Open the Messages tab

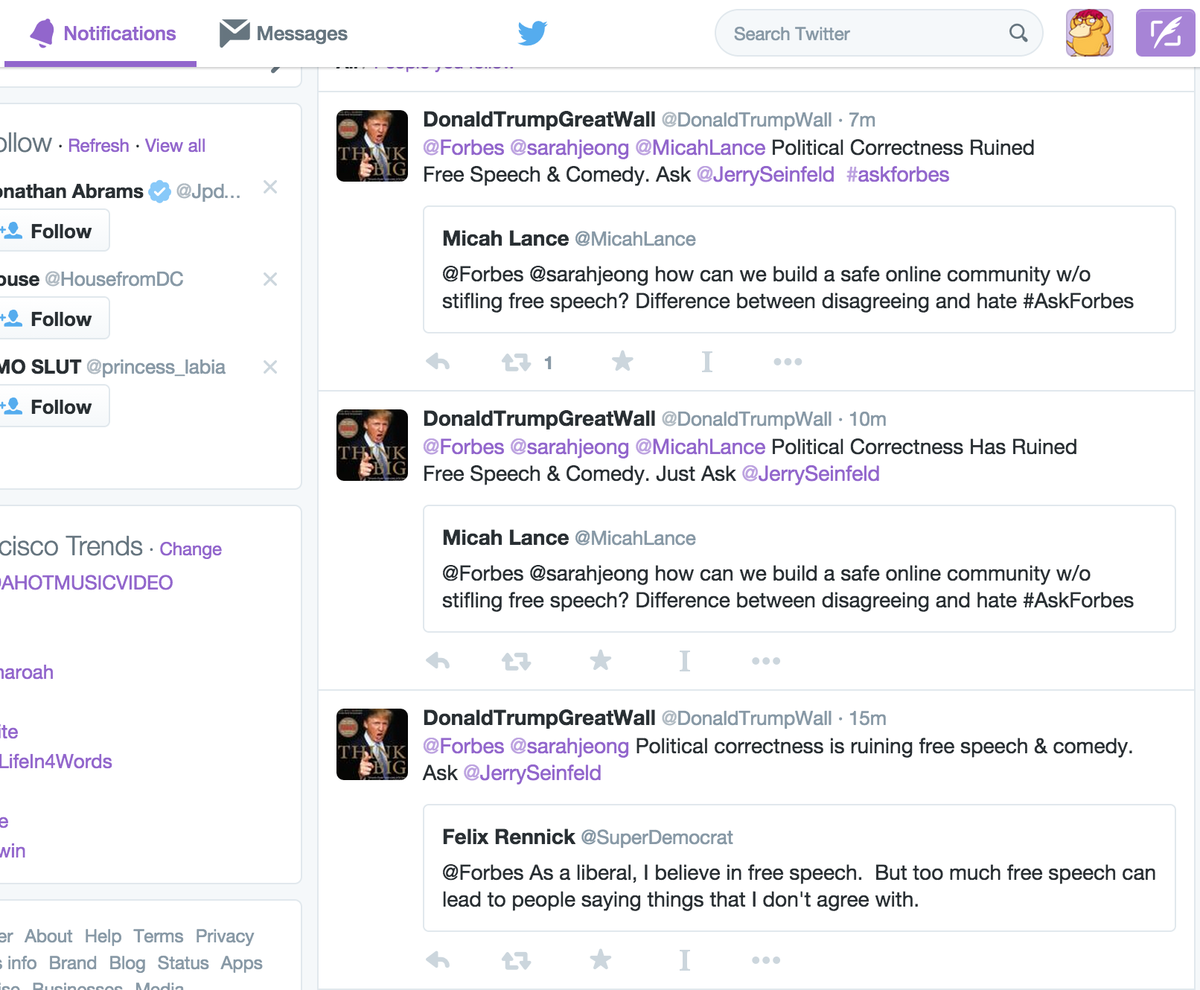pyautogui.click(x=283, y=34)
